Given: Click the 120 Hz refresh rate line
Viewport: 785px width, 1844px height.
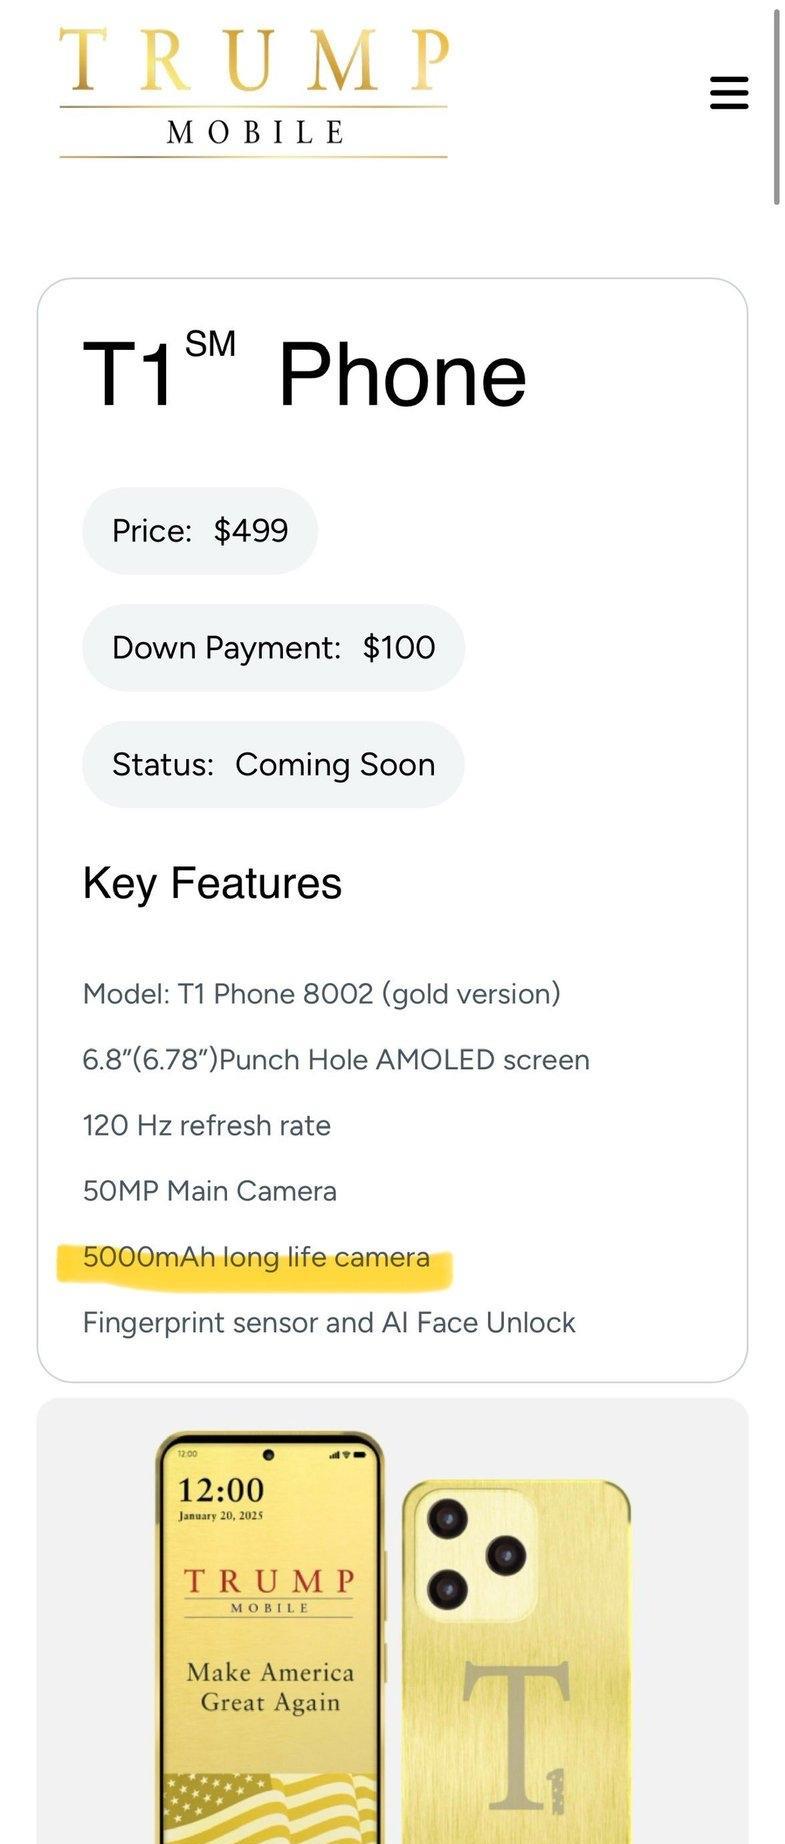Looking at the screenshot, I should 206,1126.
